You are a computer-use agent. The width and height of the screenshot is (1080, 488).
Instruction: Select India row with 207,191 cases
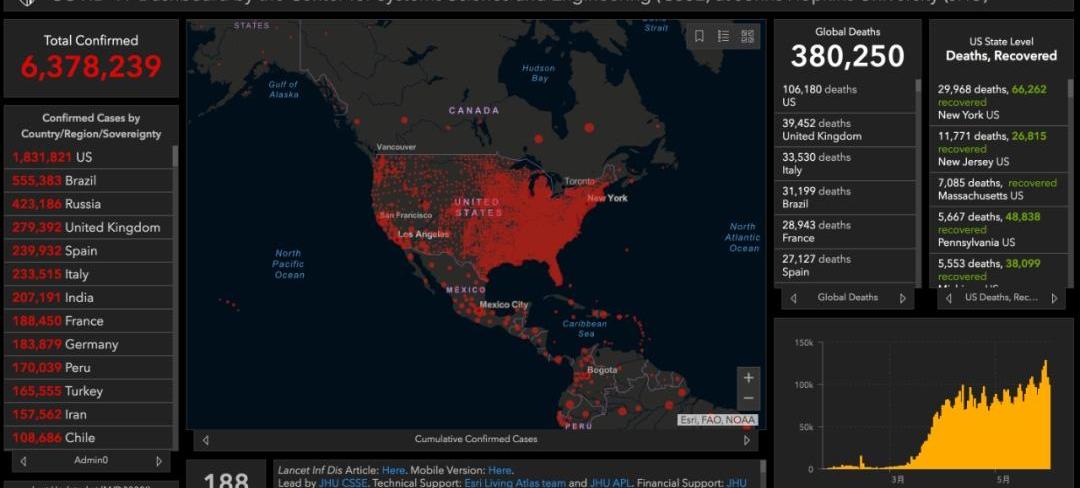[x=88, y=297]
